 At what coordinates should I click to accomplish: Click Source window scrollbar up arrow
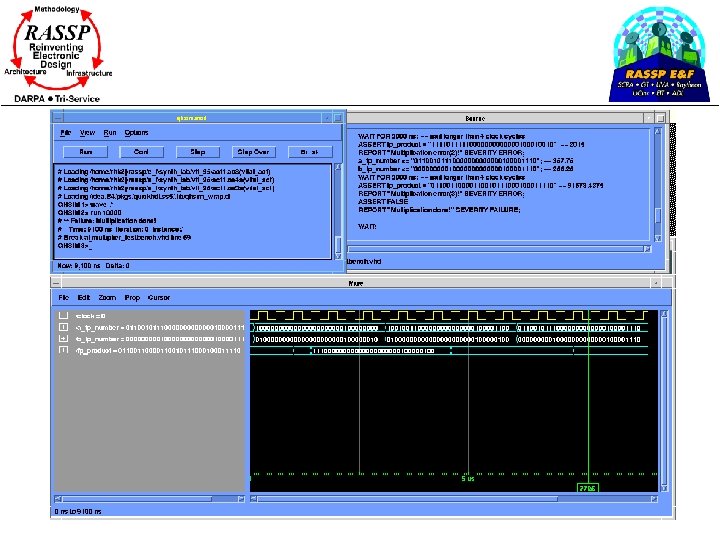pos(658,132)
